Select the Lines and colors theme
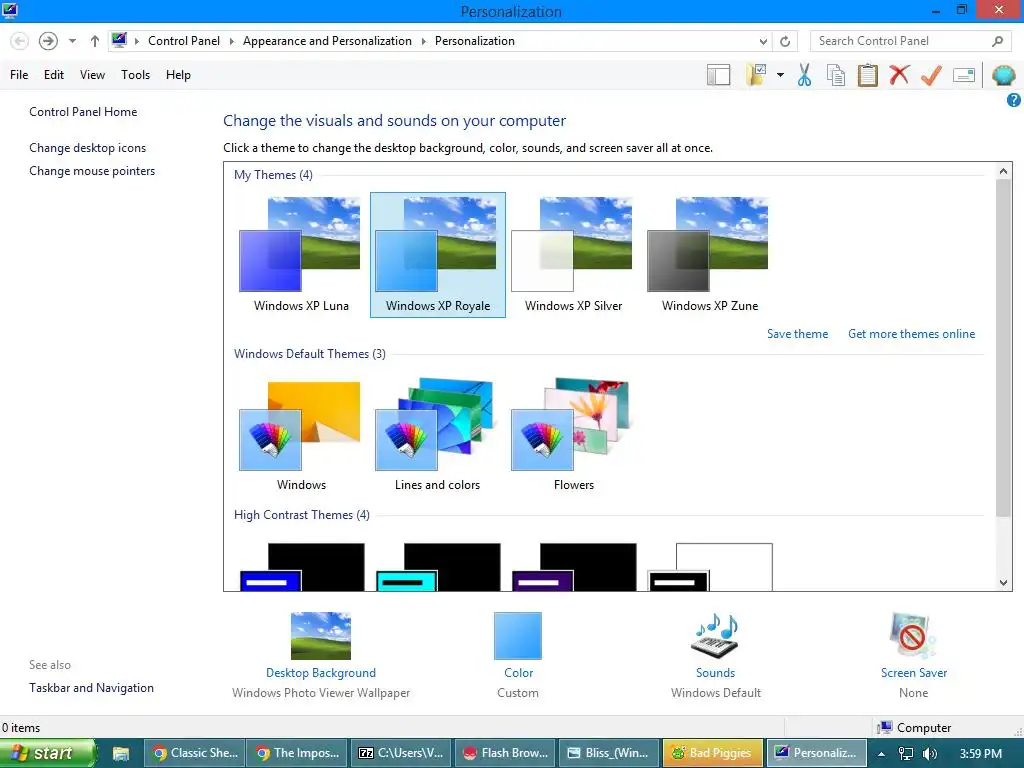Image resolution: width=1024 pixels, height=768 pixels. point(438,435)
